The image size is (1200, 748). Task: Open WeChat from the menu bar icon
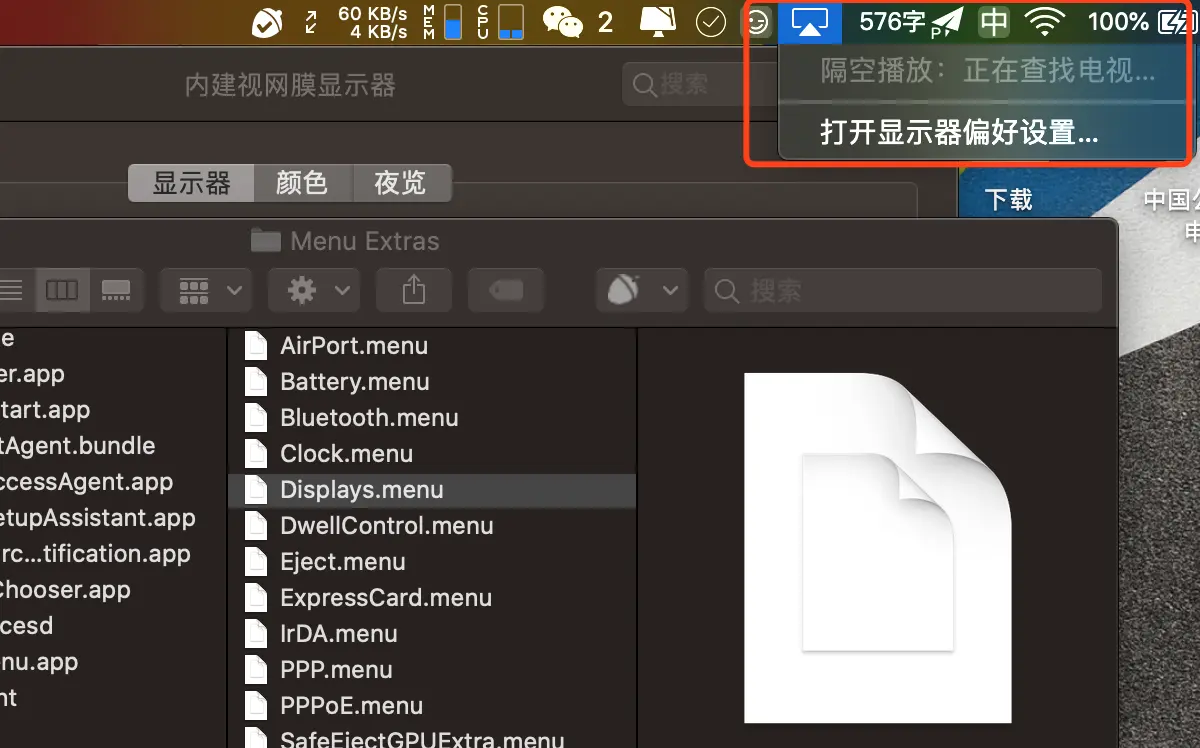pos(562,22)
